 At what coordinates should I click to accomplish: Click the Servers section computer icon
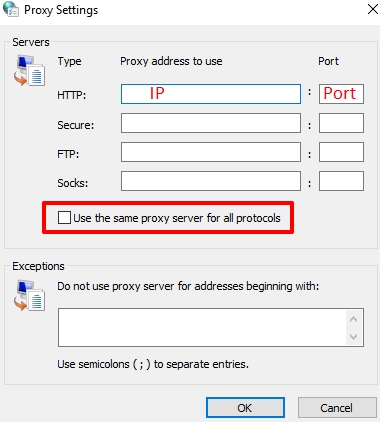pyautogui.click(x=29, y=70)
